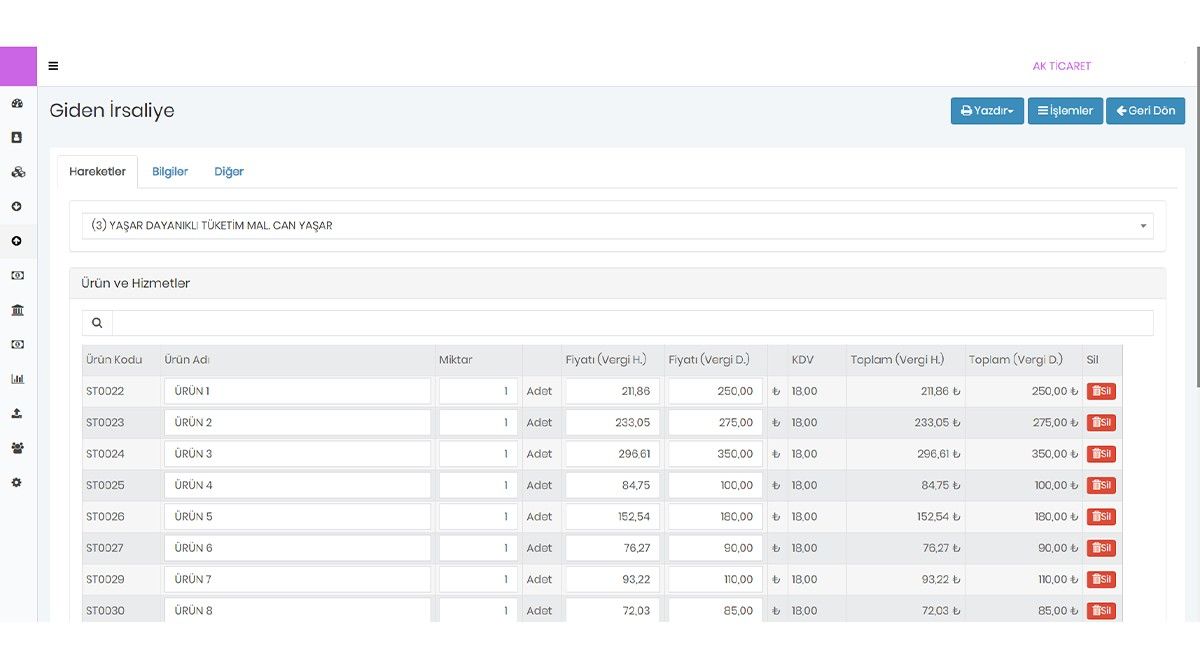Image resolution: width=1200 pixels, height=653 pixels.
Task: Click the bank building icon in sidebar
Action: 17,310
